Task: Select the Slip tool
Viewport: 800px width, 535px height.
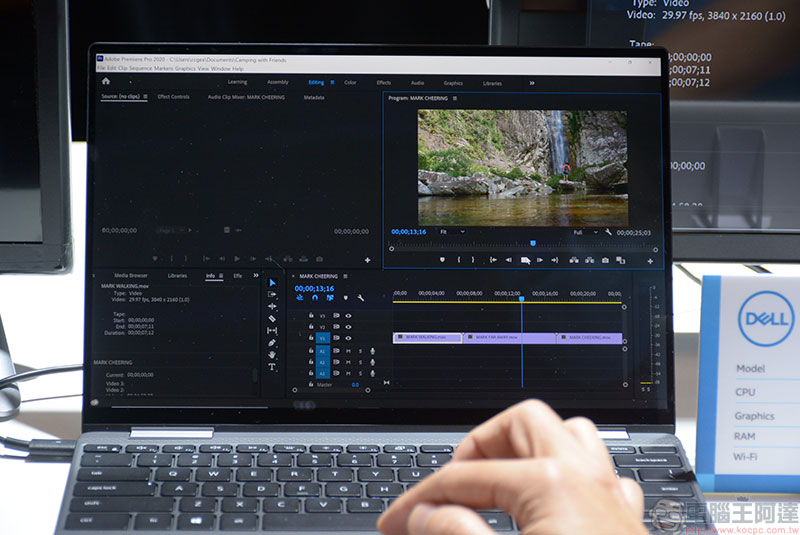Action: 272,331
